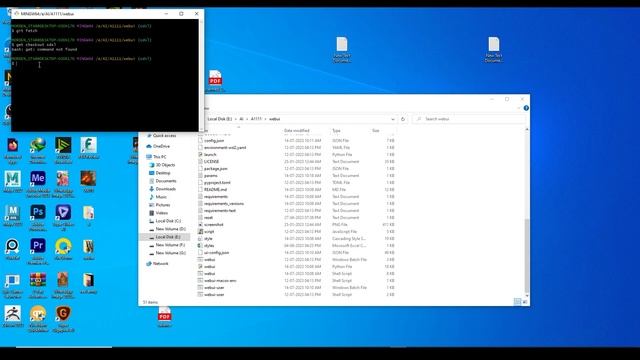Switch Explorer to large icons view
The width and height of the screenshot is (640, 360).
coord(524,302)
